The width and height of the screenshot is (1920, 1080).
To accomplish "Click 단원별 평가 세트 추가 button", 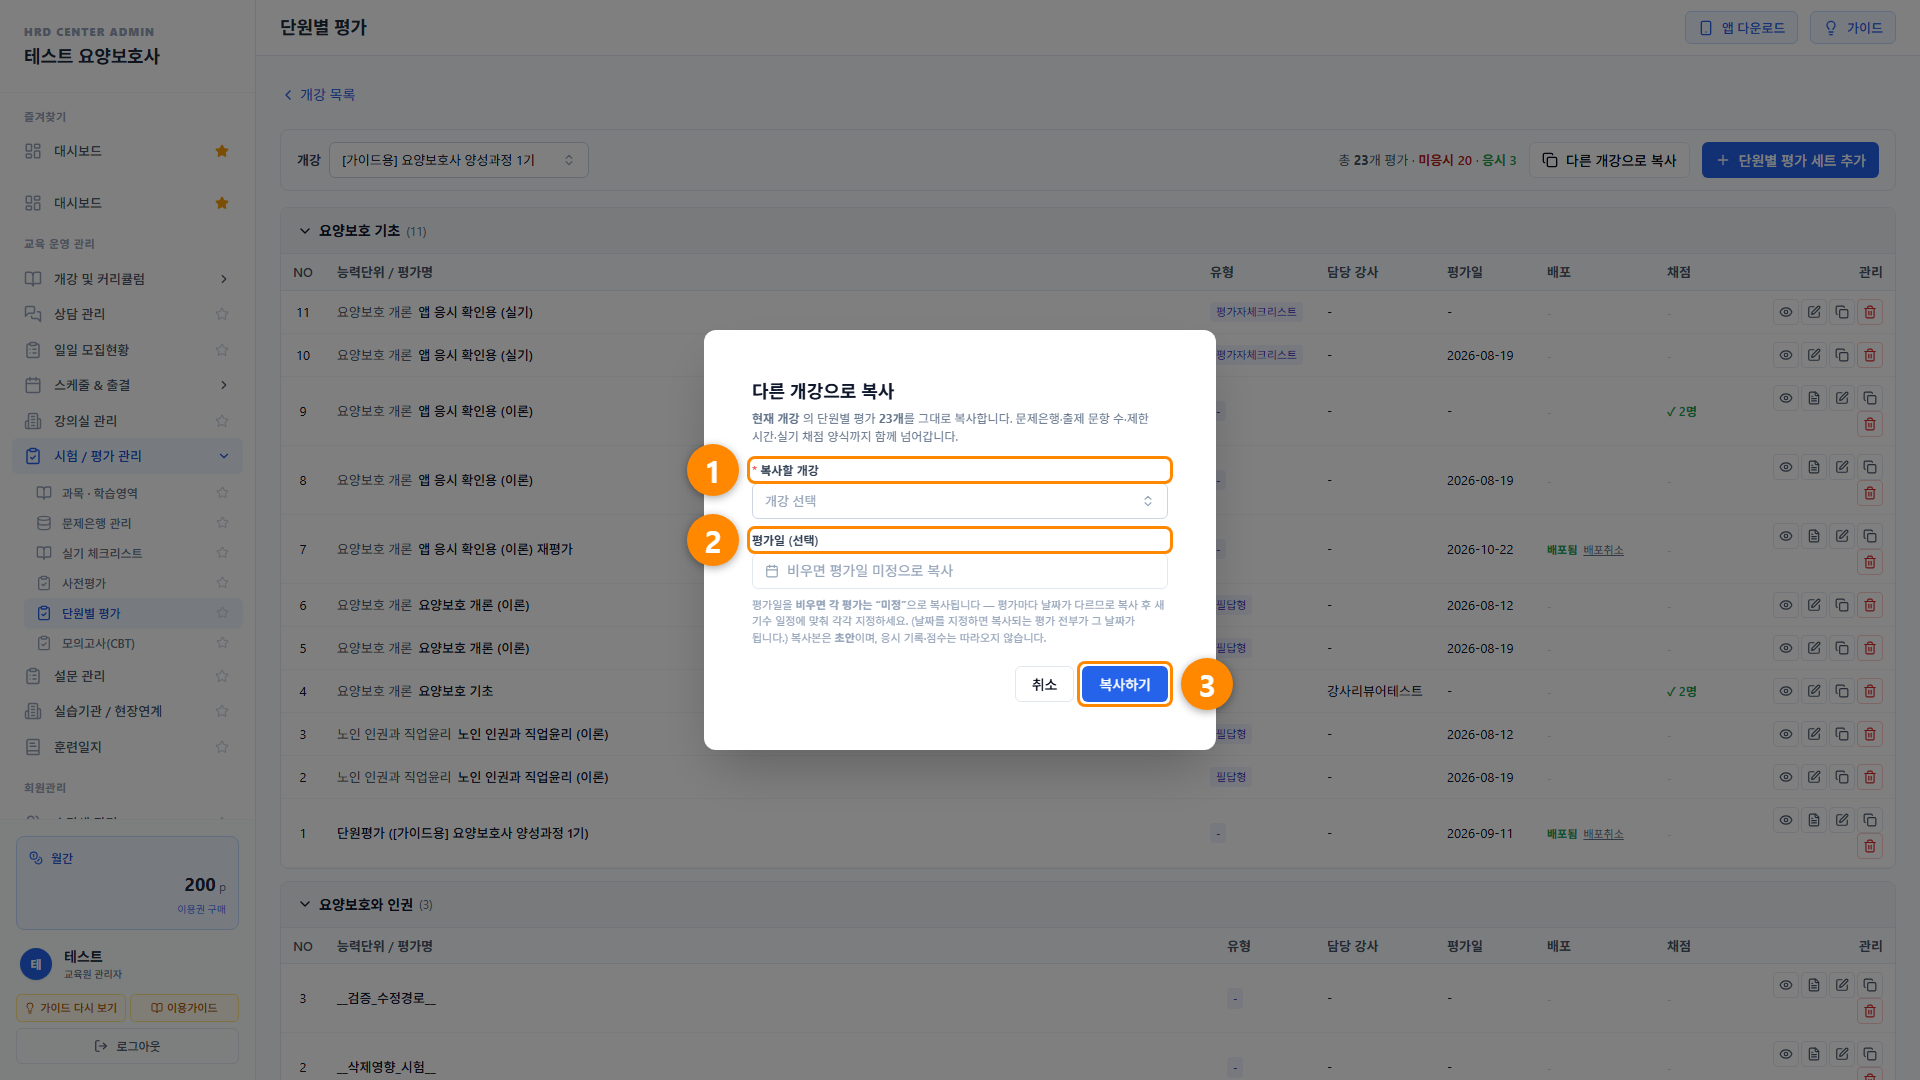I will click(x=1790, y=160).
